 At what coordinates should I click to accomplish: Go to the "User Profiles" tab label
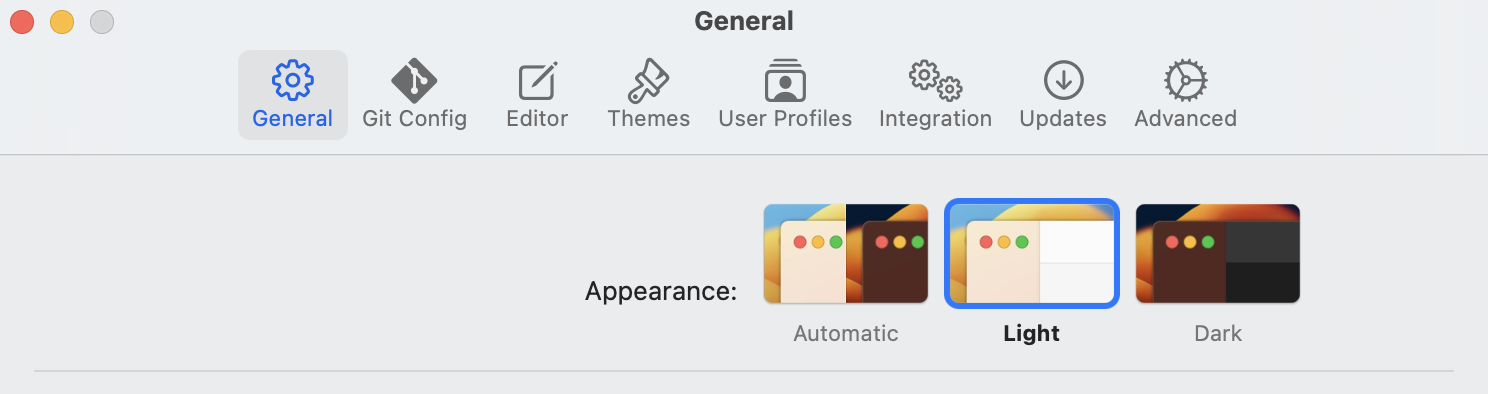pyautogui.click(x=785, y=118)
